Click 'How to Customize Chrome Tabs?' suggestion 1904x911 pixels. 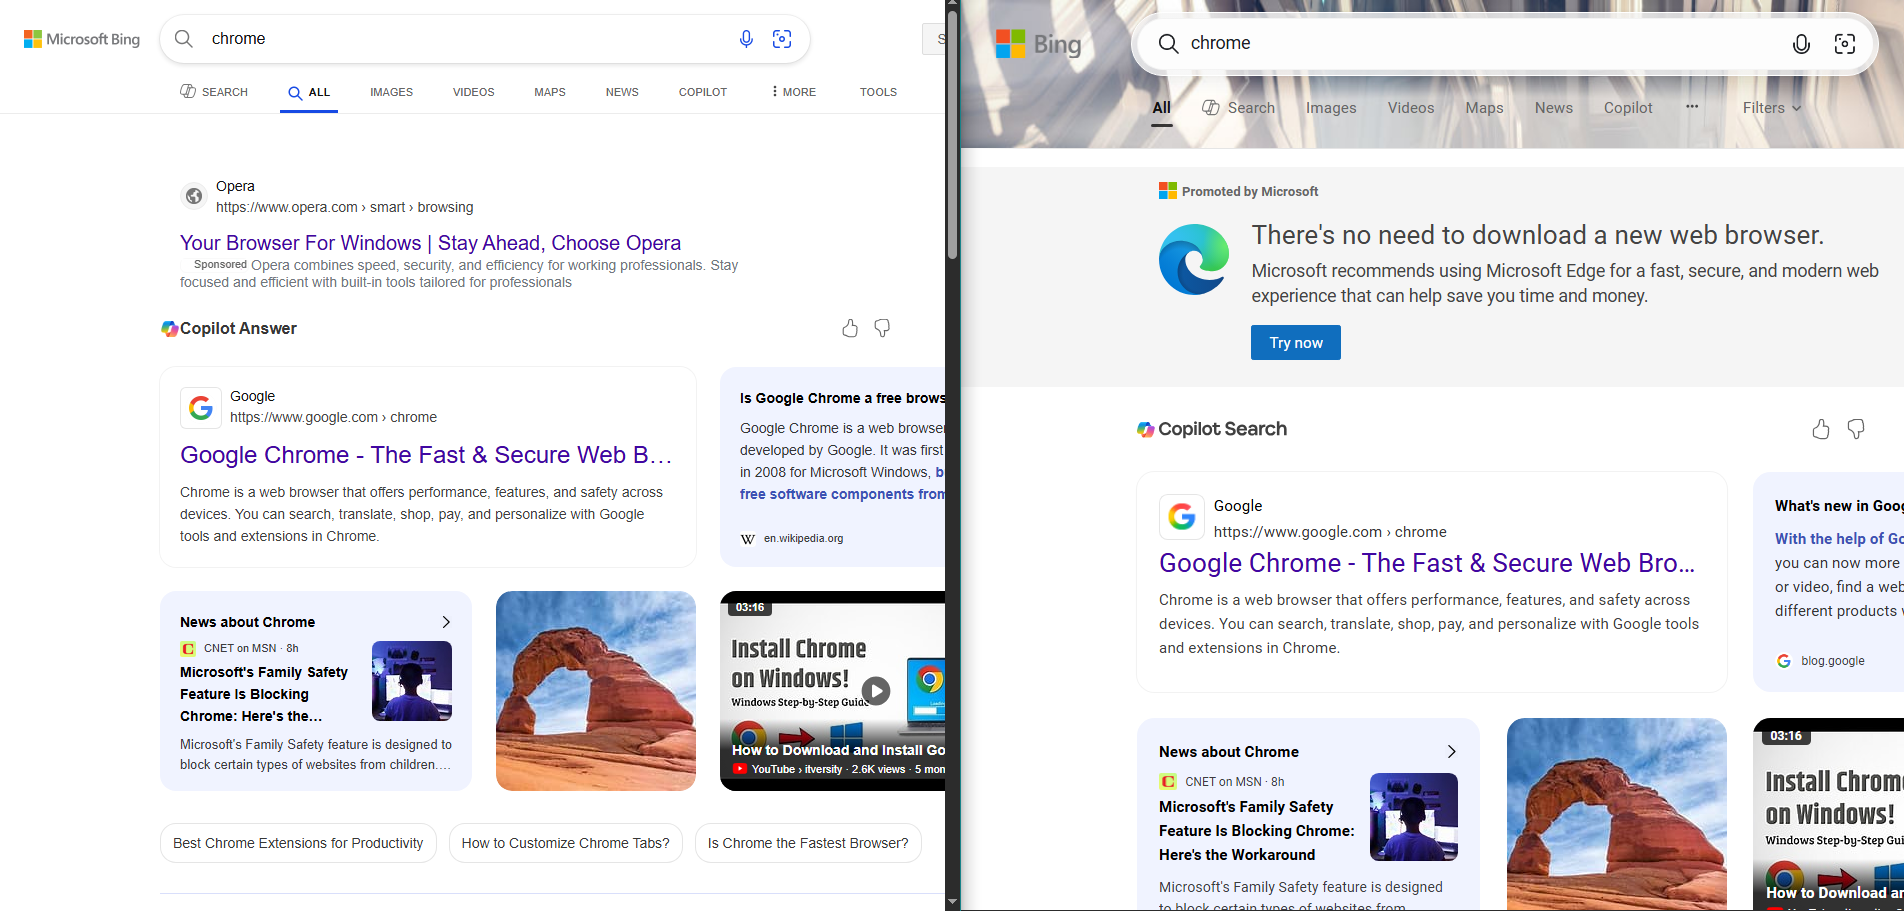pos(566,843)
